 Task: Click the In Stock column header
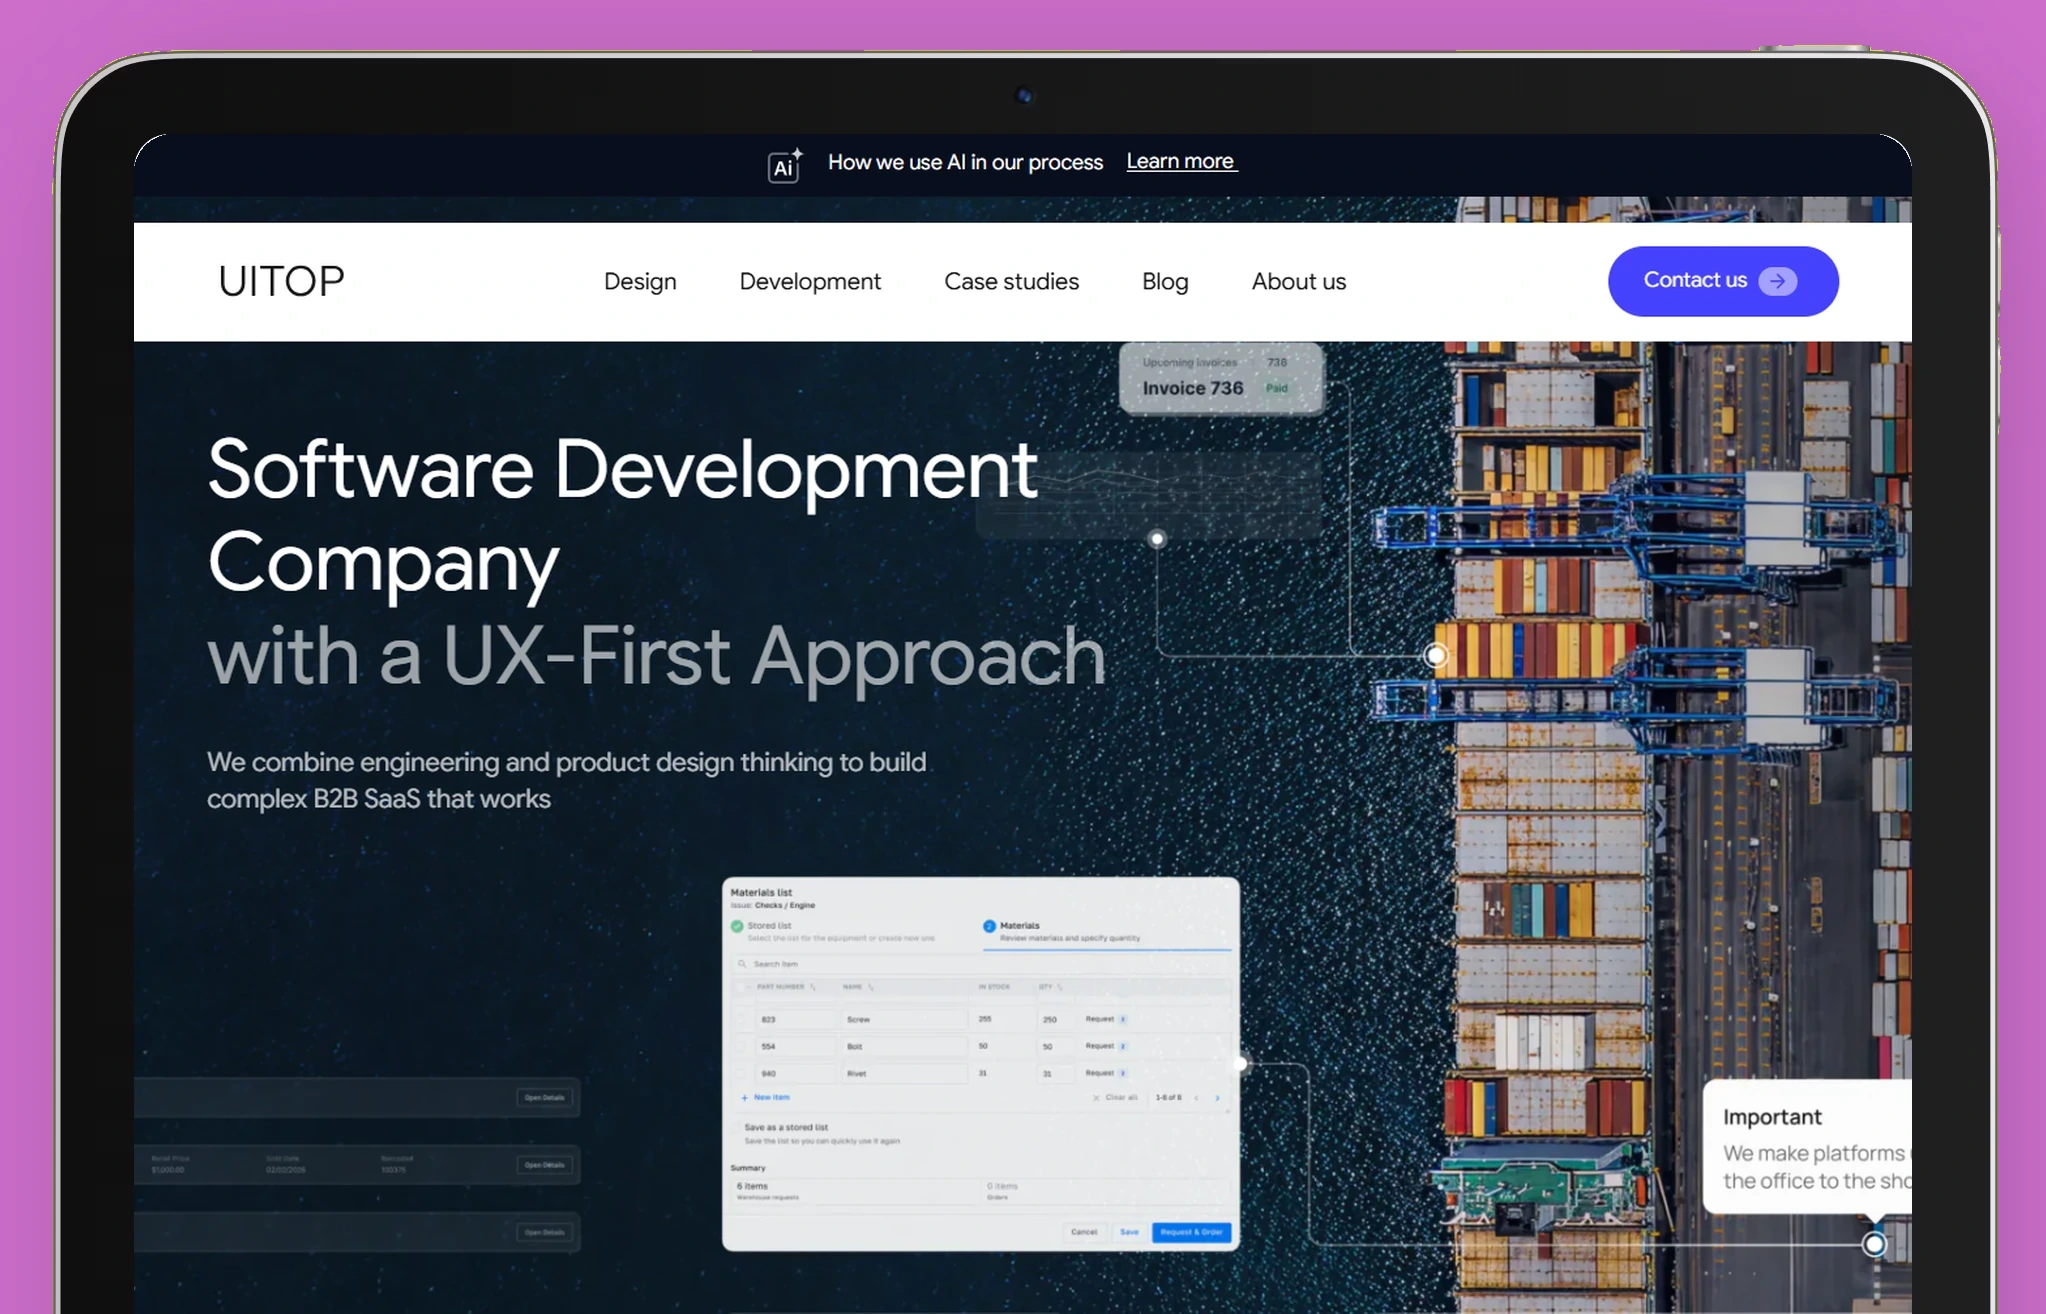[x=994, y=987]
